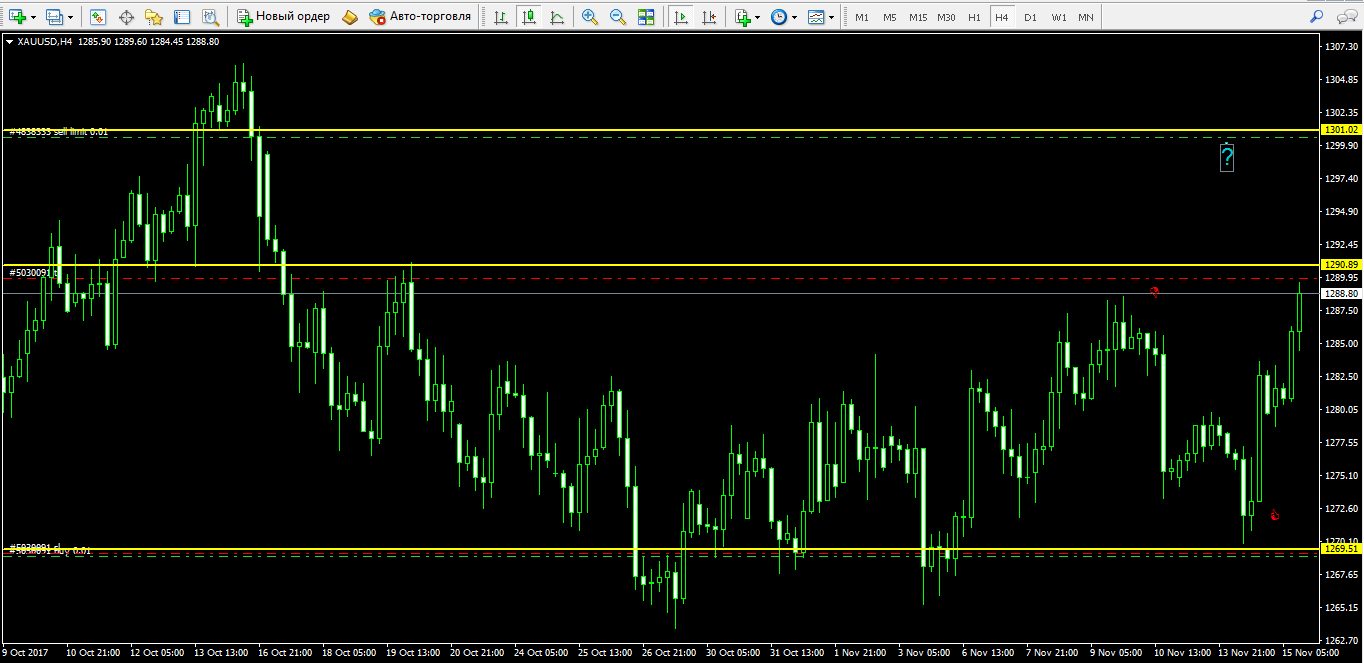
Task: Select the M1 timeframe
Action: [x=862, y=17]
